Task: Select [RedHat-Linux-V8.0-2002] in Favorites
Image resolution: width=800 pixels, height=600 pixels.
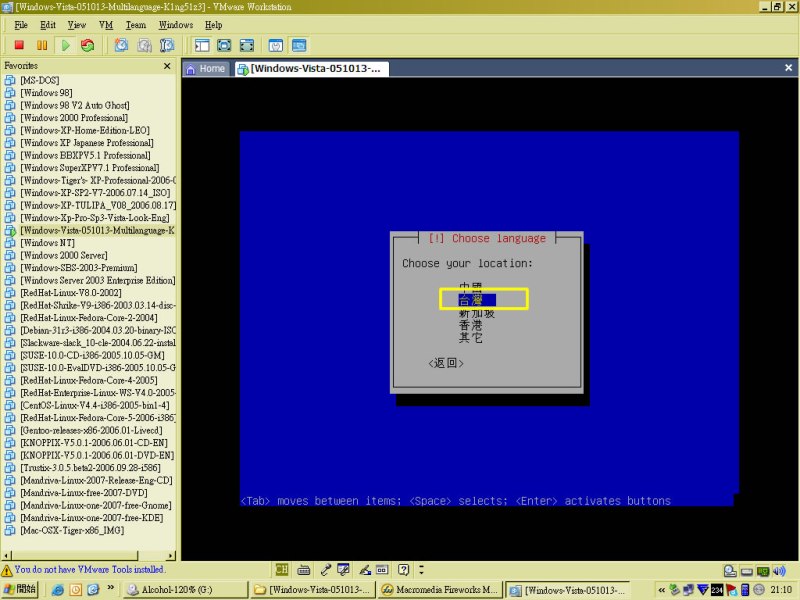Action: point(71,293)
